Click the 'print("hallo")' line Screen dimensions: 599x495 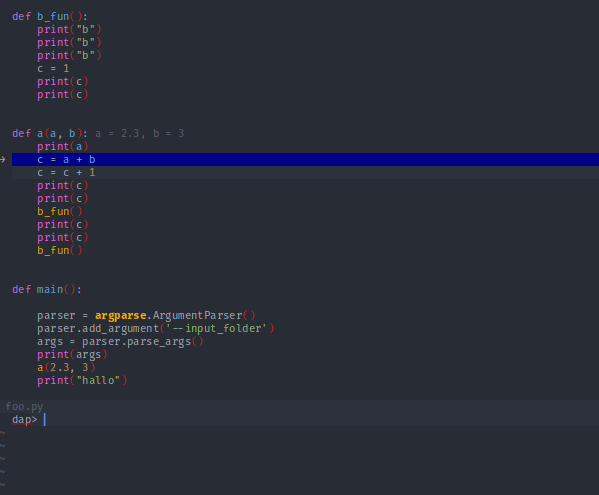(82, 380)
